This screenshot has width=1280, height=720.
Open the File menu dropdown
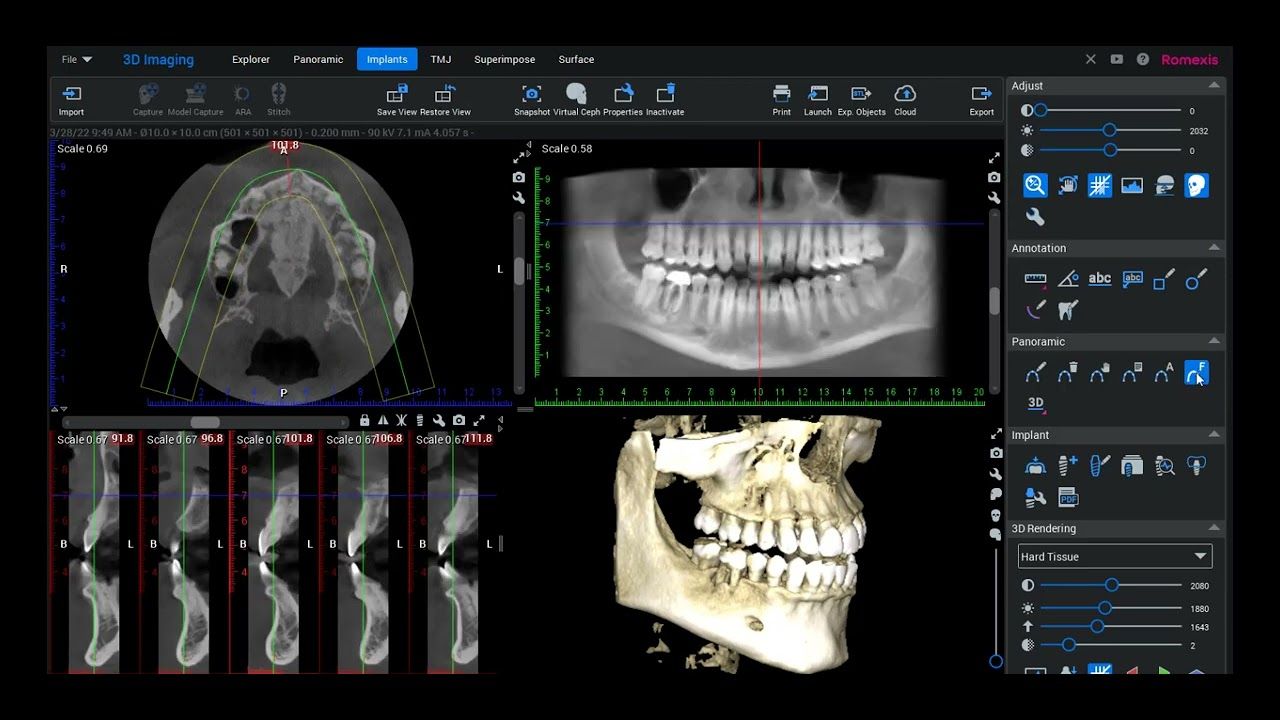click(76, 60)
